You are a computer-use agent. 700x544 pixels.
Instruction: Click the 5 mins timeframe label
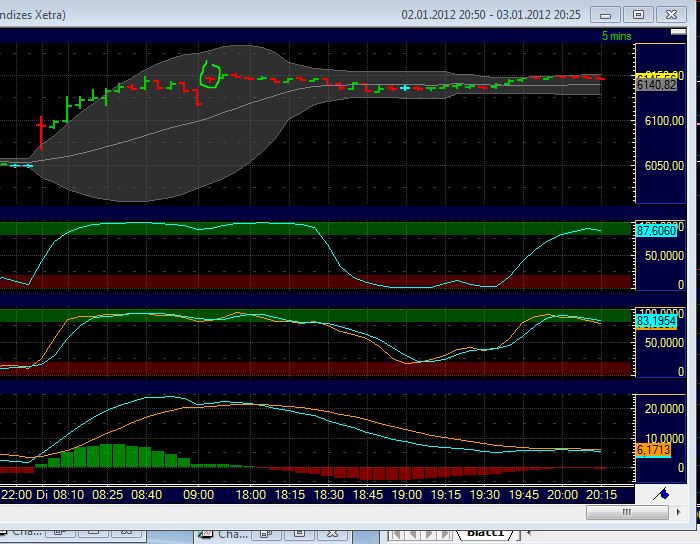click(x=617, y=36)
